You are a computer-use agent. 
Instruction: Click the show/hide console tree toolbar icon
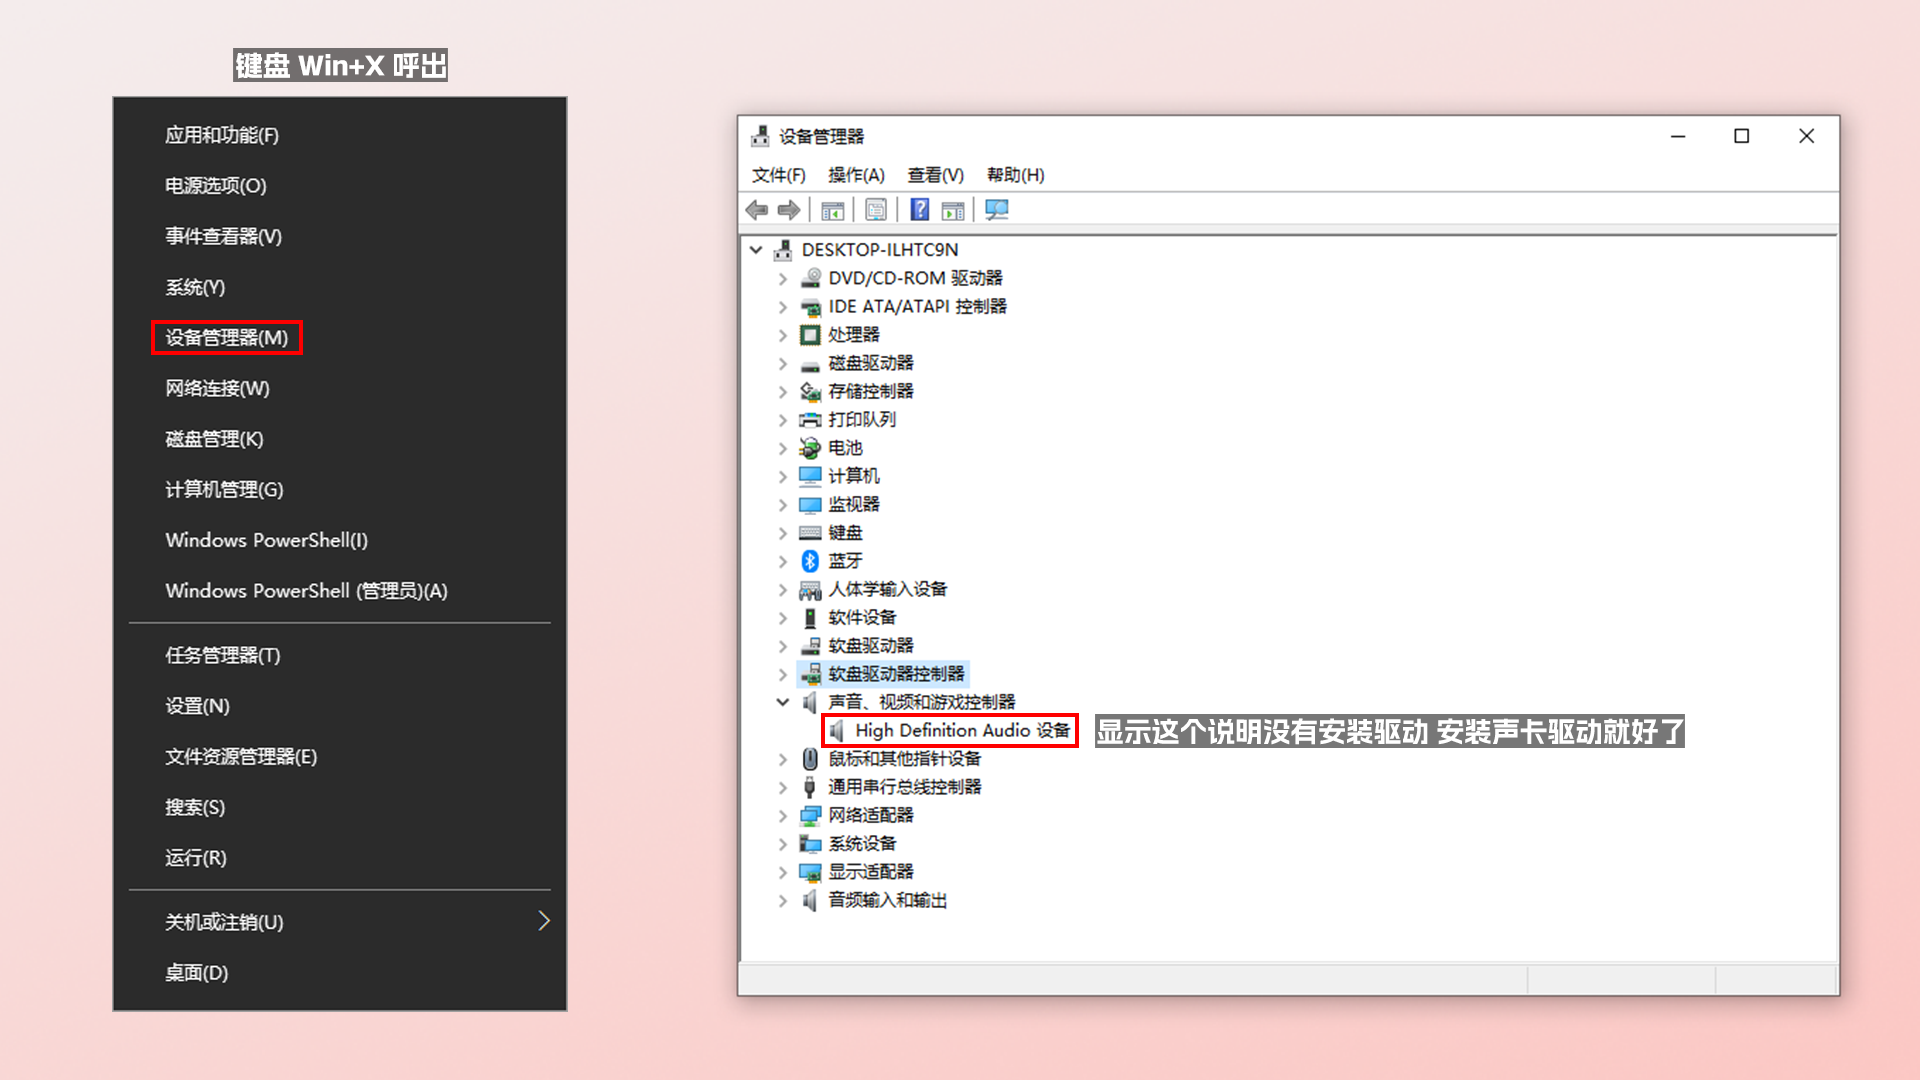coord(832,210)
